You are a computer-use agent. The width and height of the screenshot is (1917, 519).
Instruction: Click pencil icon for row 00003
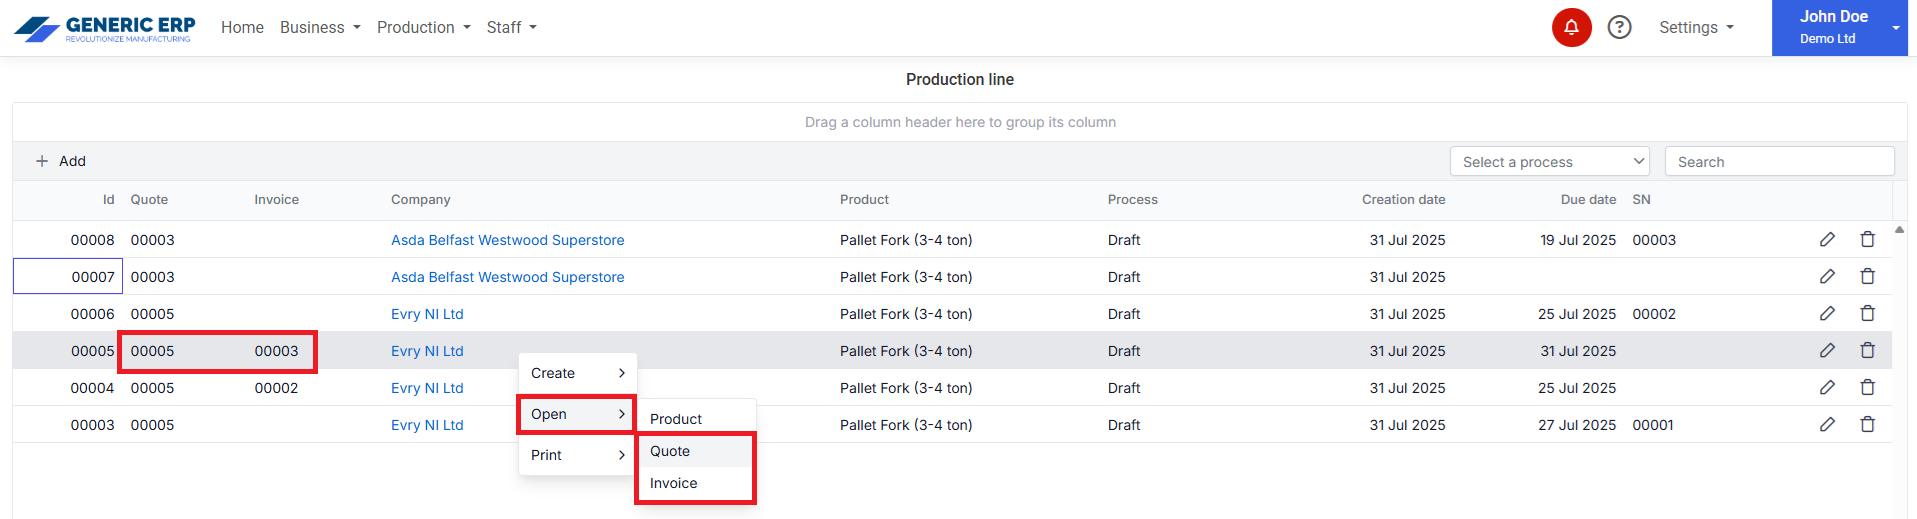[x=1827, y=425]
